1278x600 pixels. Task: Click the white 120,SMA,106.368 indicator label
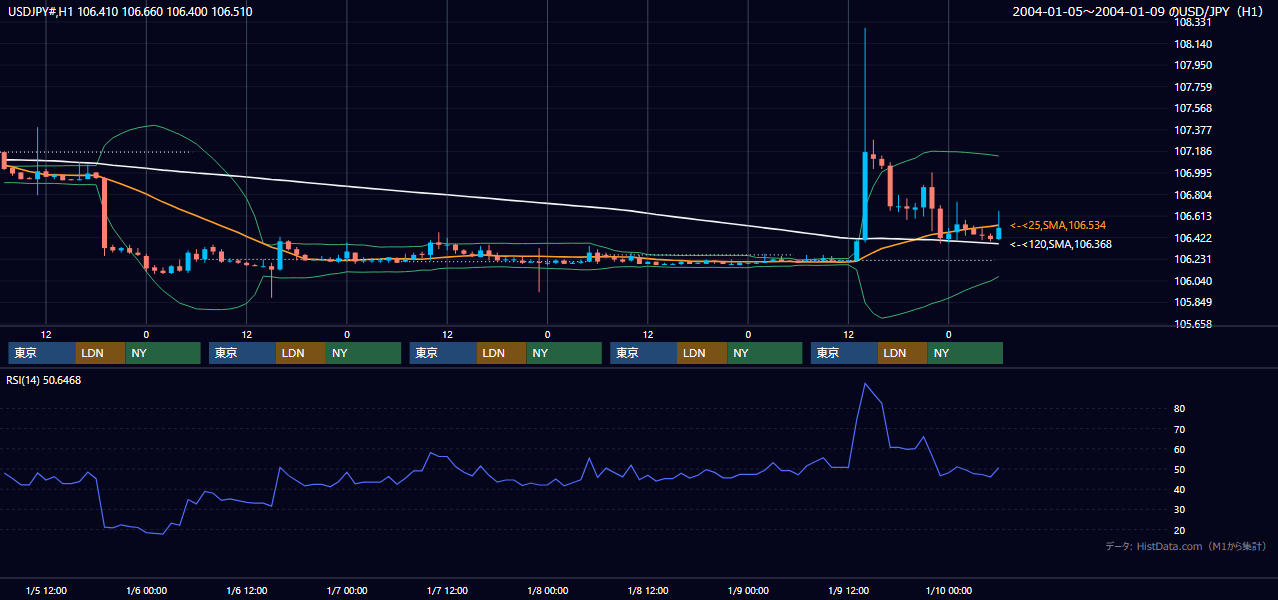[1061, 244]
